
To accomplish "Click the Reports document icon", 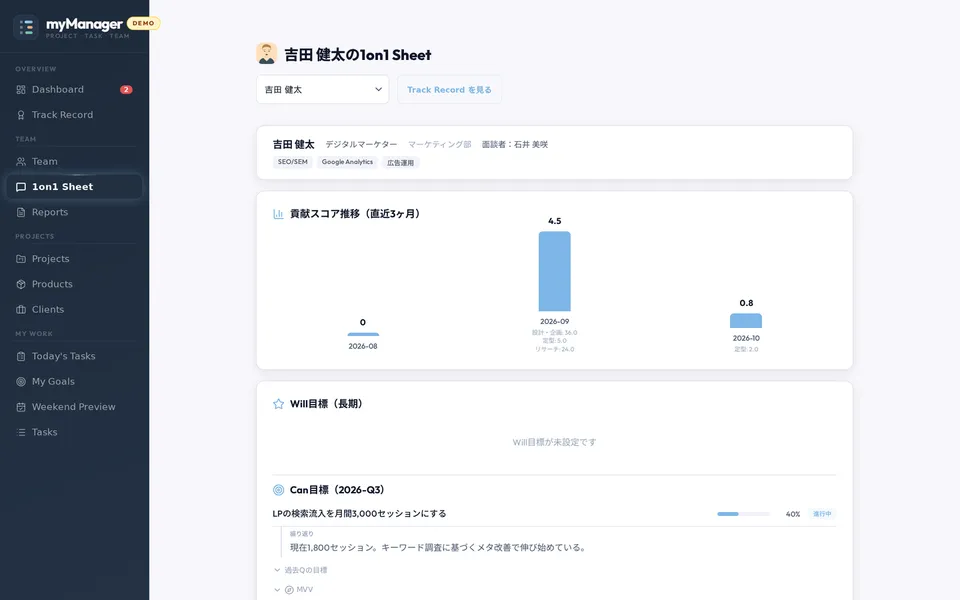I will pos(21,212).
